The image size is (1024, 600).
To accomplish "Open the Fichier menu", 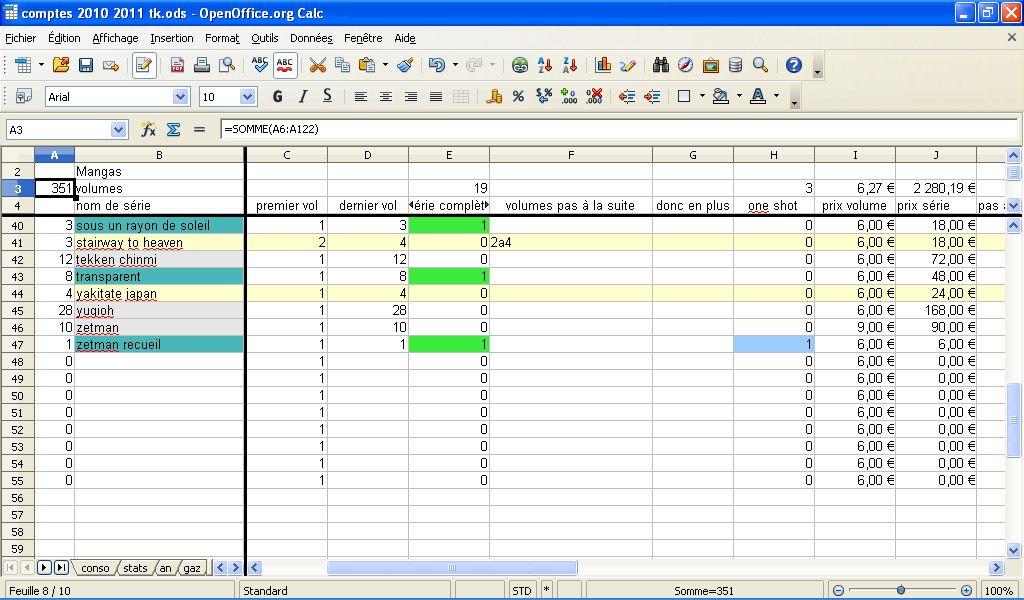I will pos(21,38).
